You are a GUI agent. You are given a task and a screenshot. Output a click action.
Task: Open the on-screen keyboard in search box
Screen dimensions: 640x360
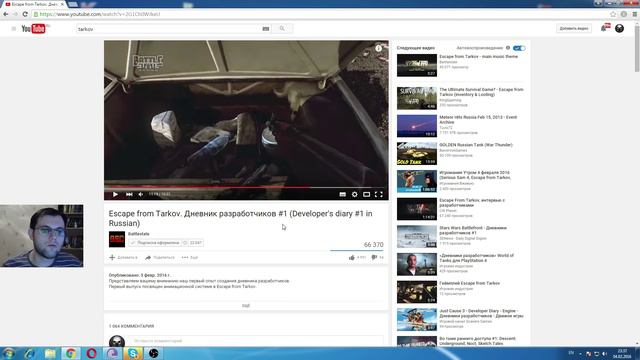(266, 29)
